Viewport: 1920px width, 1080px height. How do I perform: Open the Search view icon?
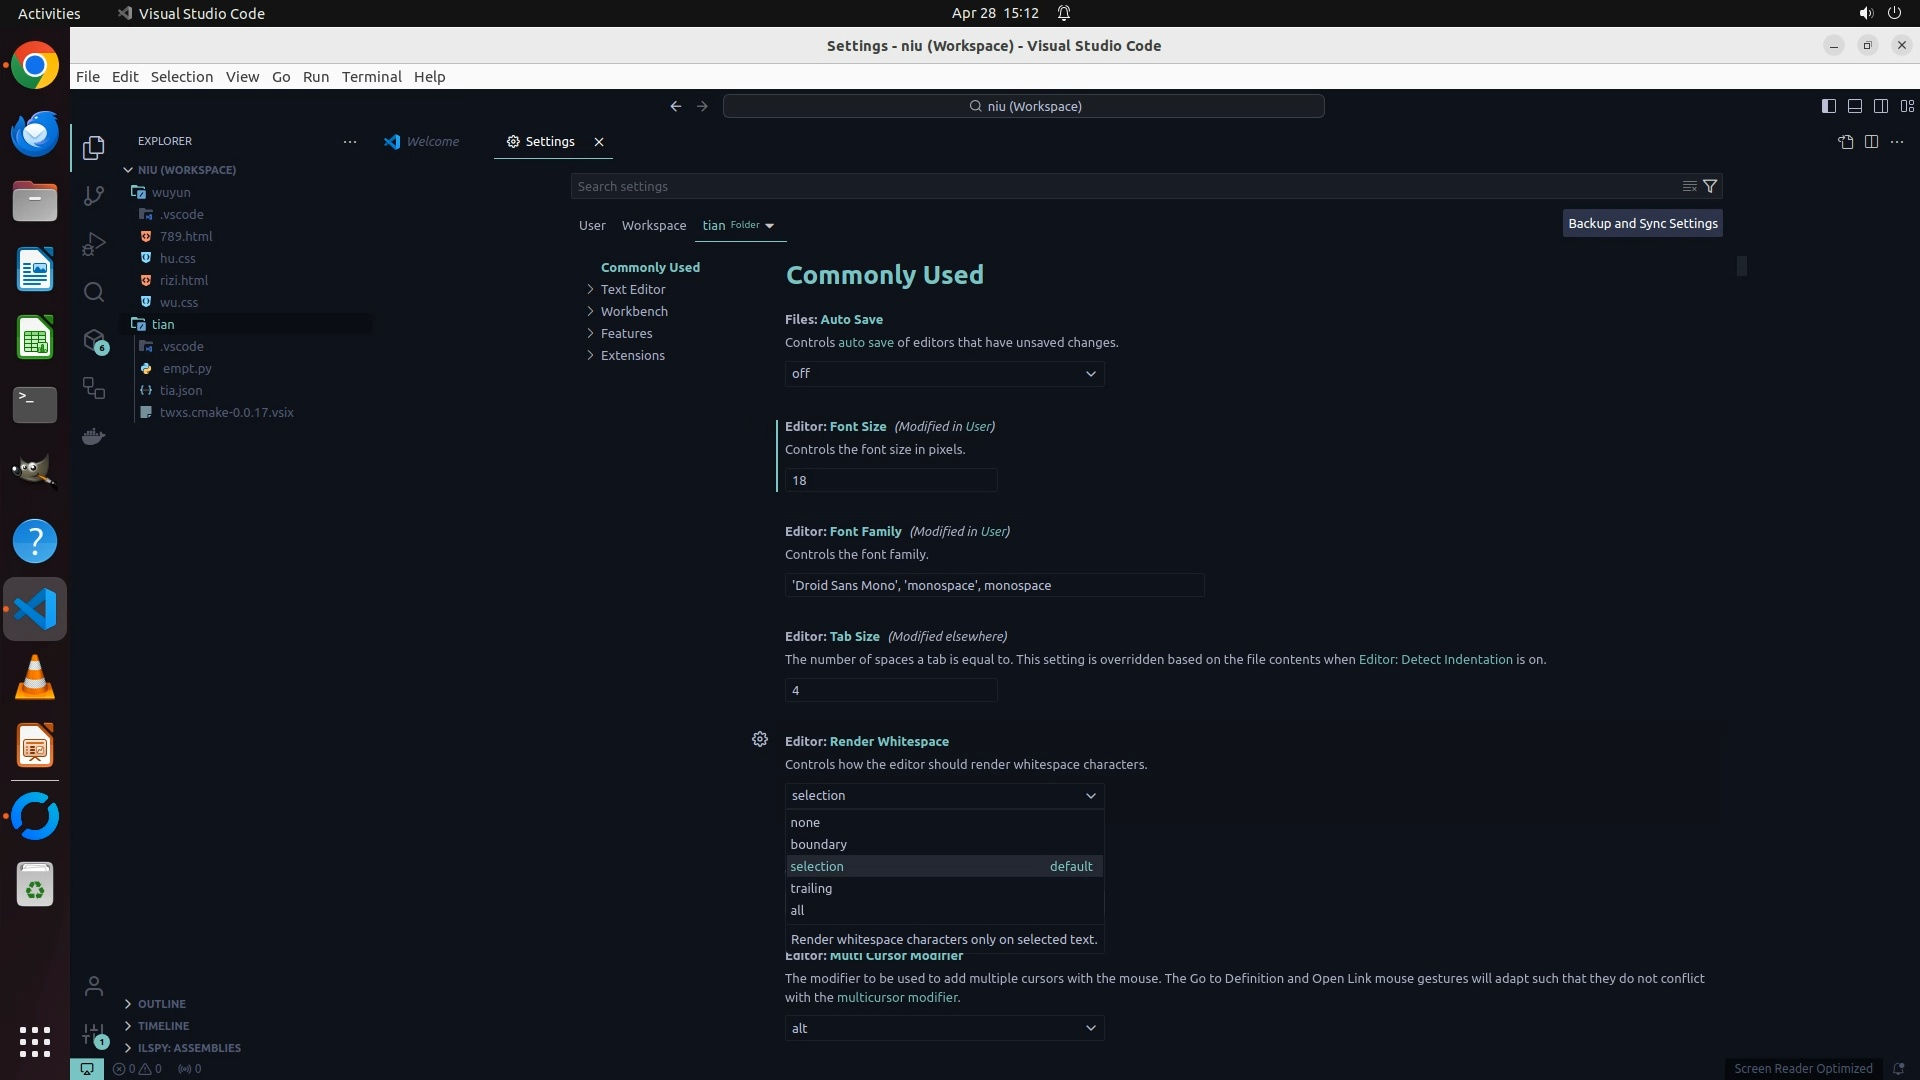click(x=94, y=292)
